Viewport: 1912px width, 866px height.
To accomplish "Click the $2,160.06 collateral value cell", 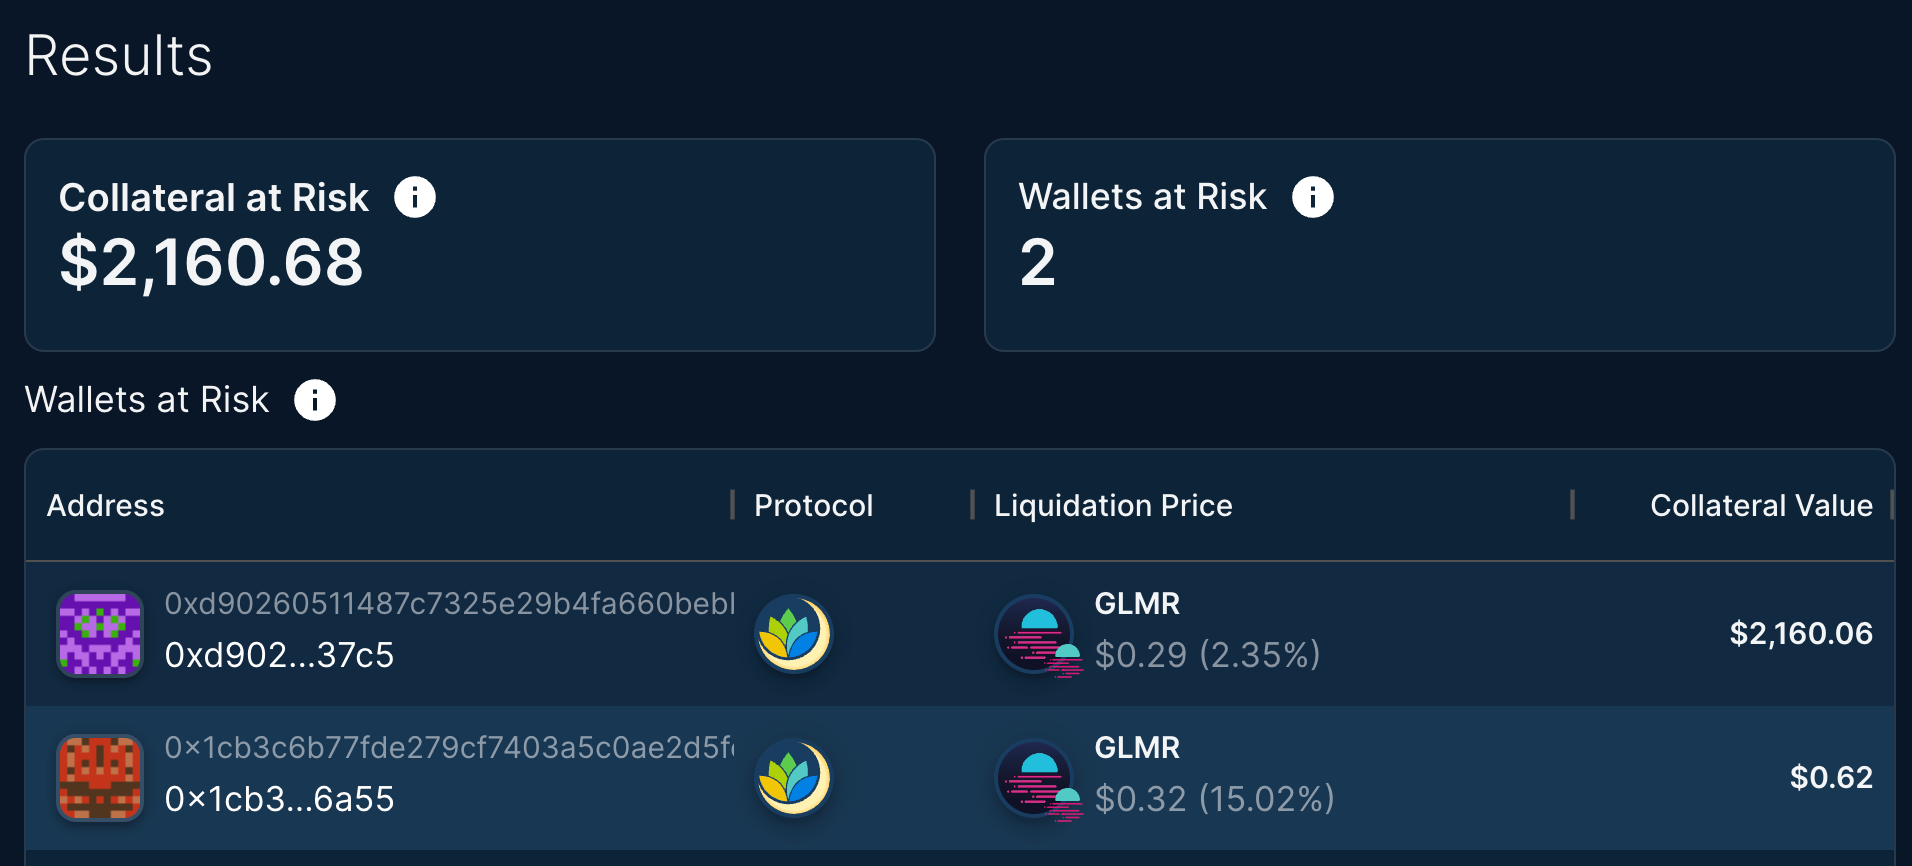I will coord(1801,633).
